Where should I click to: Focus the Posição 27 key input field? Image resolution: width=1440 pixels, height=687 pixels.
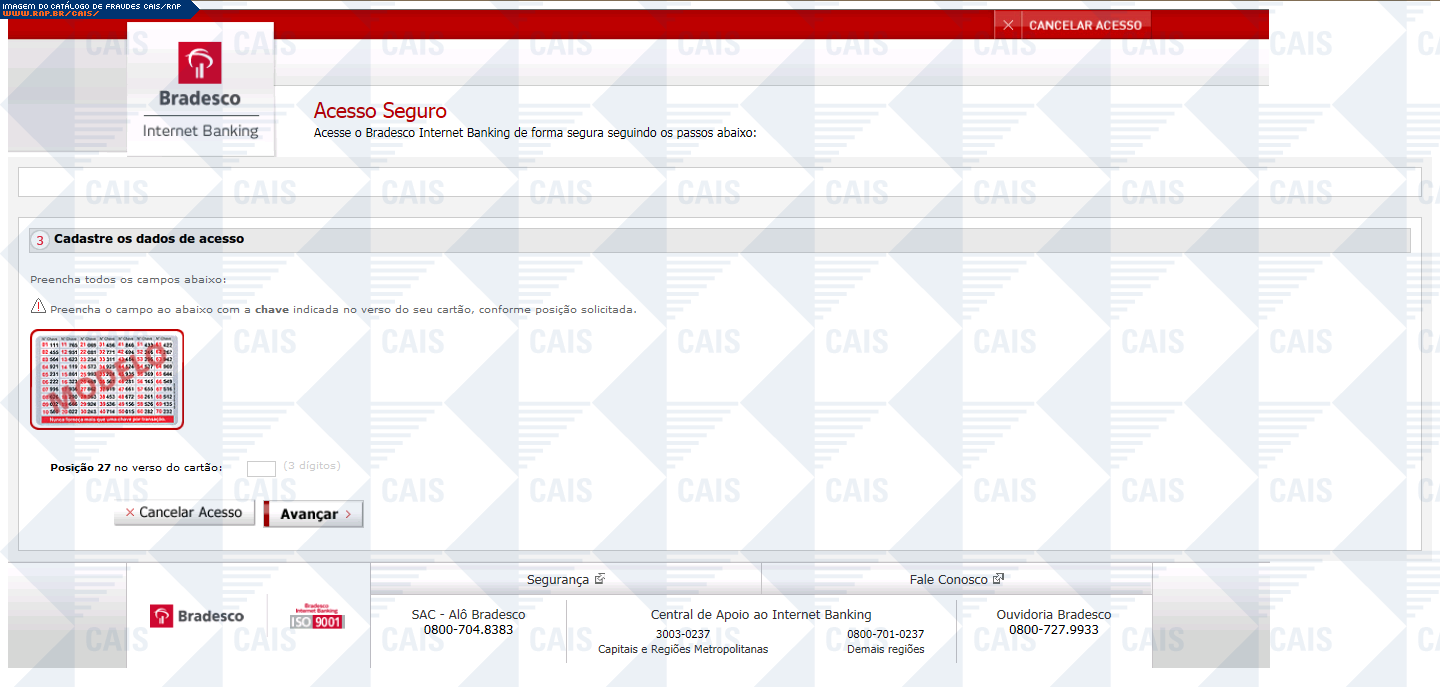261,468
